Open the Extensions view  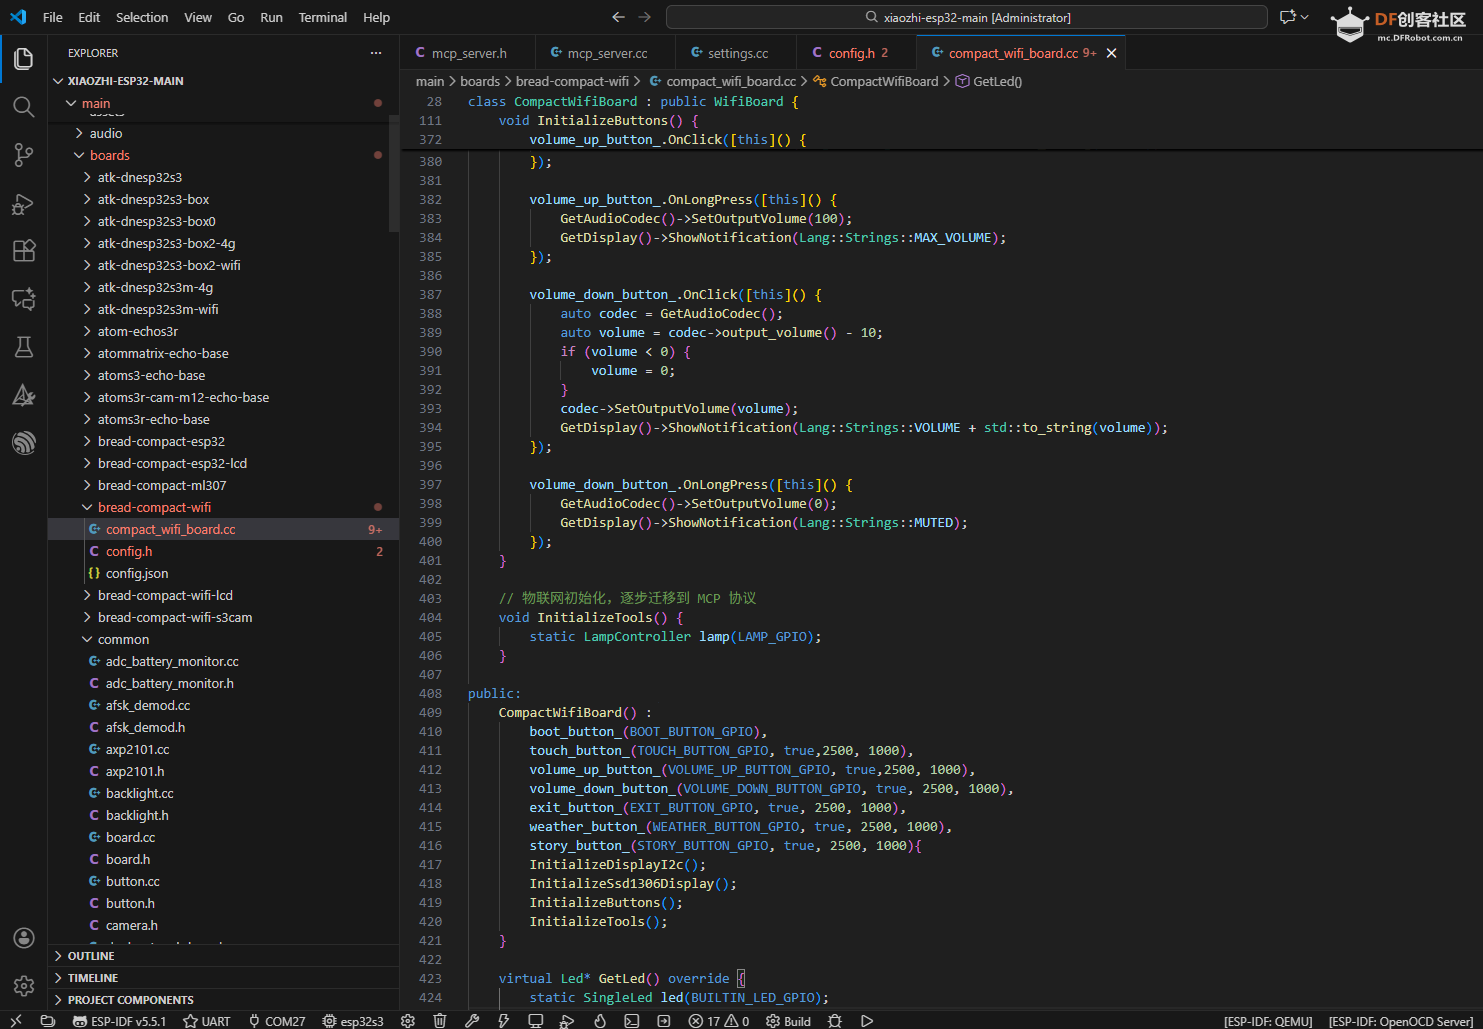(x=24, y=251)
